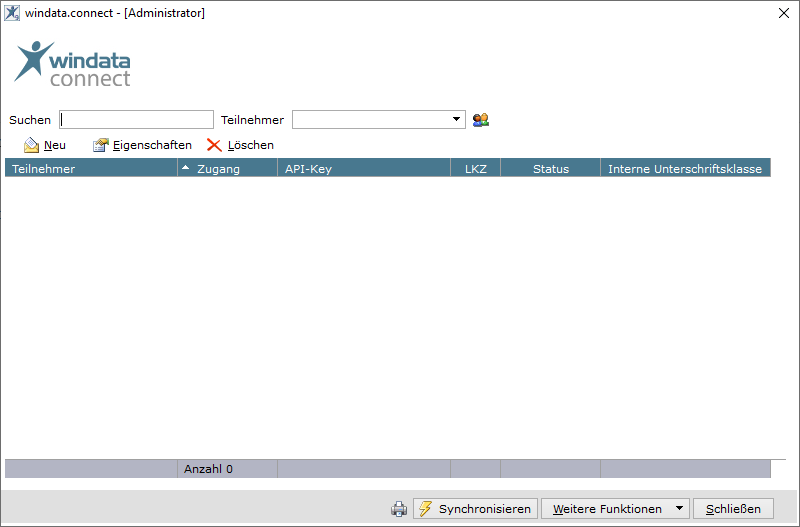Image resolution: width=800 pixels, height=527 pixels.
Task: Sort by the Zugang column header
Action: [228, 168]
